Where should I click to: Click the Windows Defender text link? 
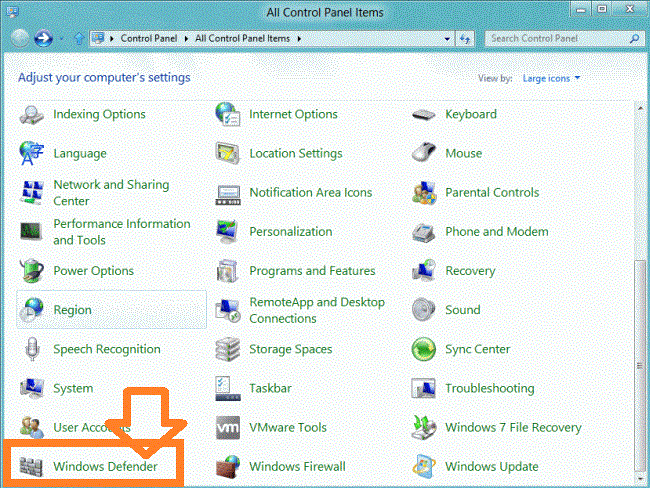105,466
